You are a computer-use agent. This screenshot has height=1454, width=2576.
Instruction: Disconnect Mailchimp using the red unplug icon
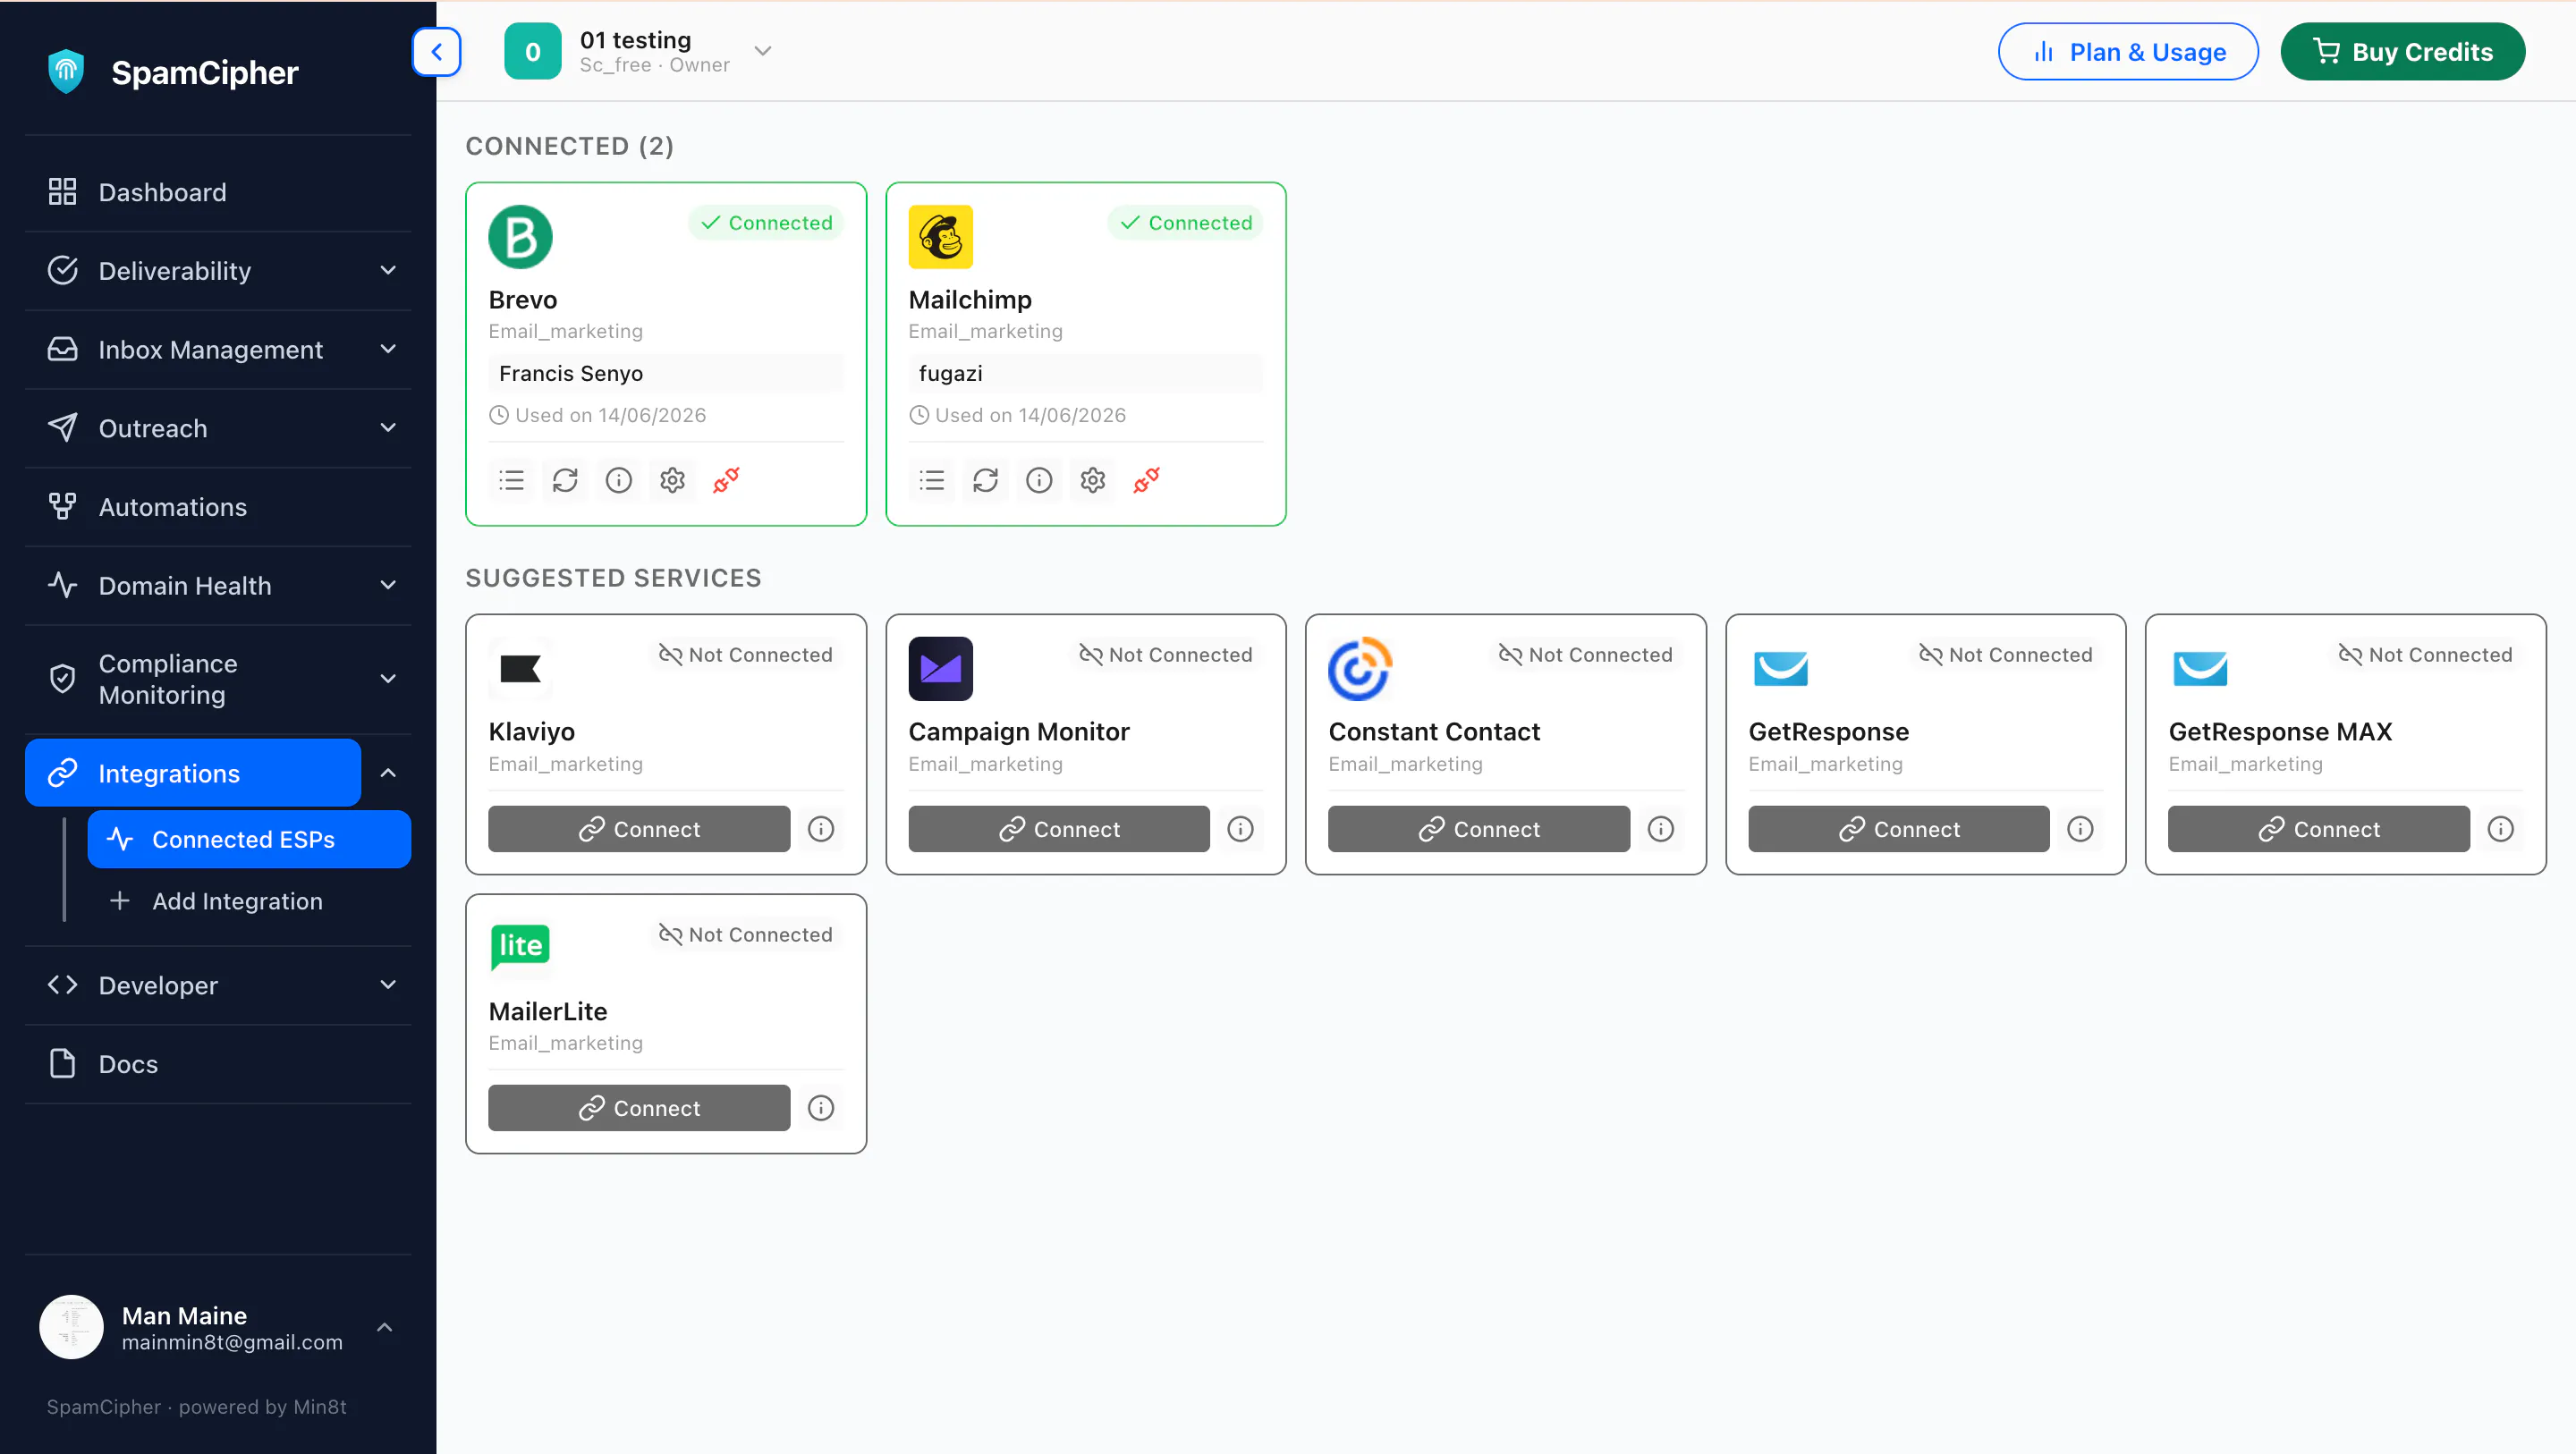coord(1146,481)
